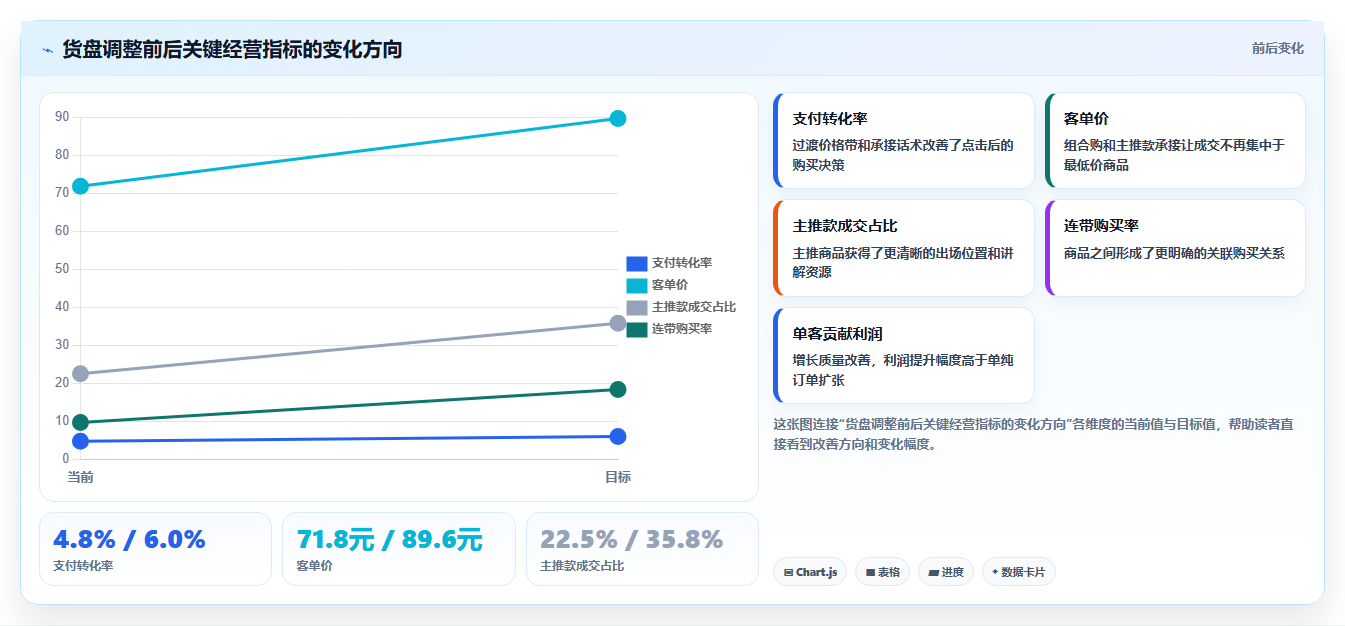Click the description paragraph starting 这张图连接
Viewport: 1345px width, 626px height.
pos(1034,434)
